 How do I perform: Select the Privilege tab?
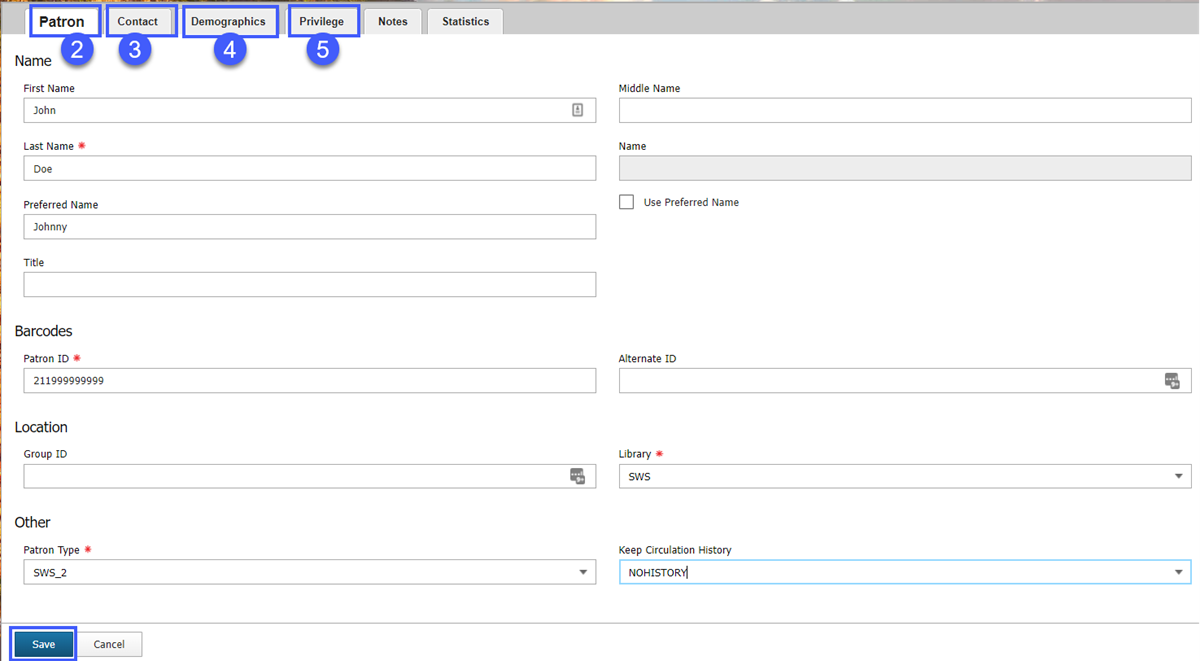[322, 22]
